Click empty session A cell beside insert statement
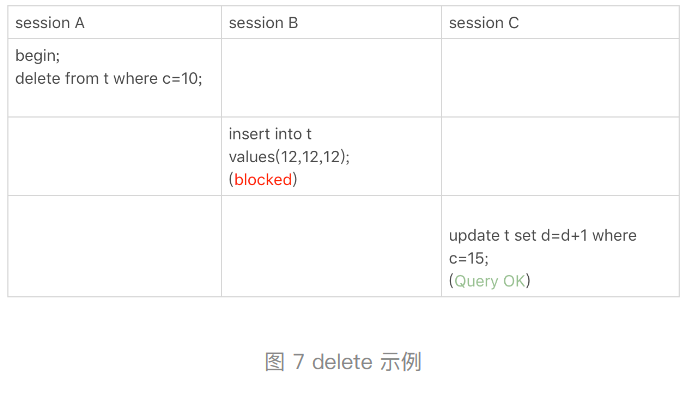This screenshot has width=689, height=407. click(x=115, y=156)
